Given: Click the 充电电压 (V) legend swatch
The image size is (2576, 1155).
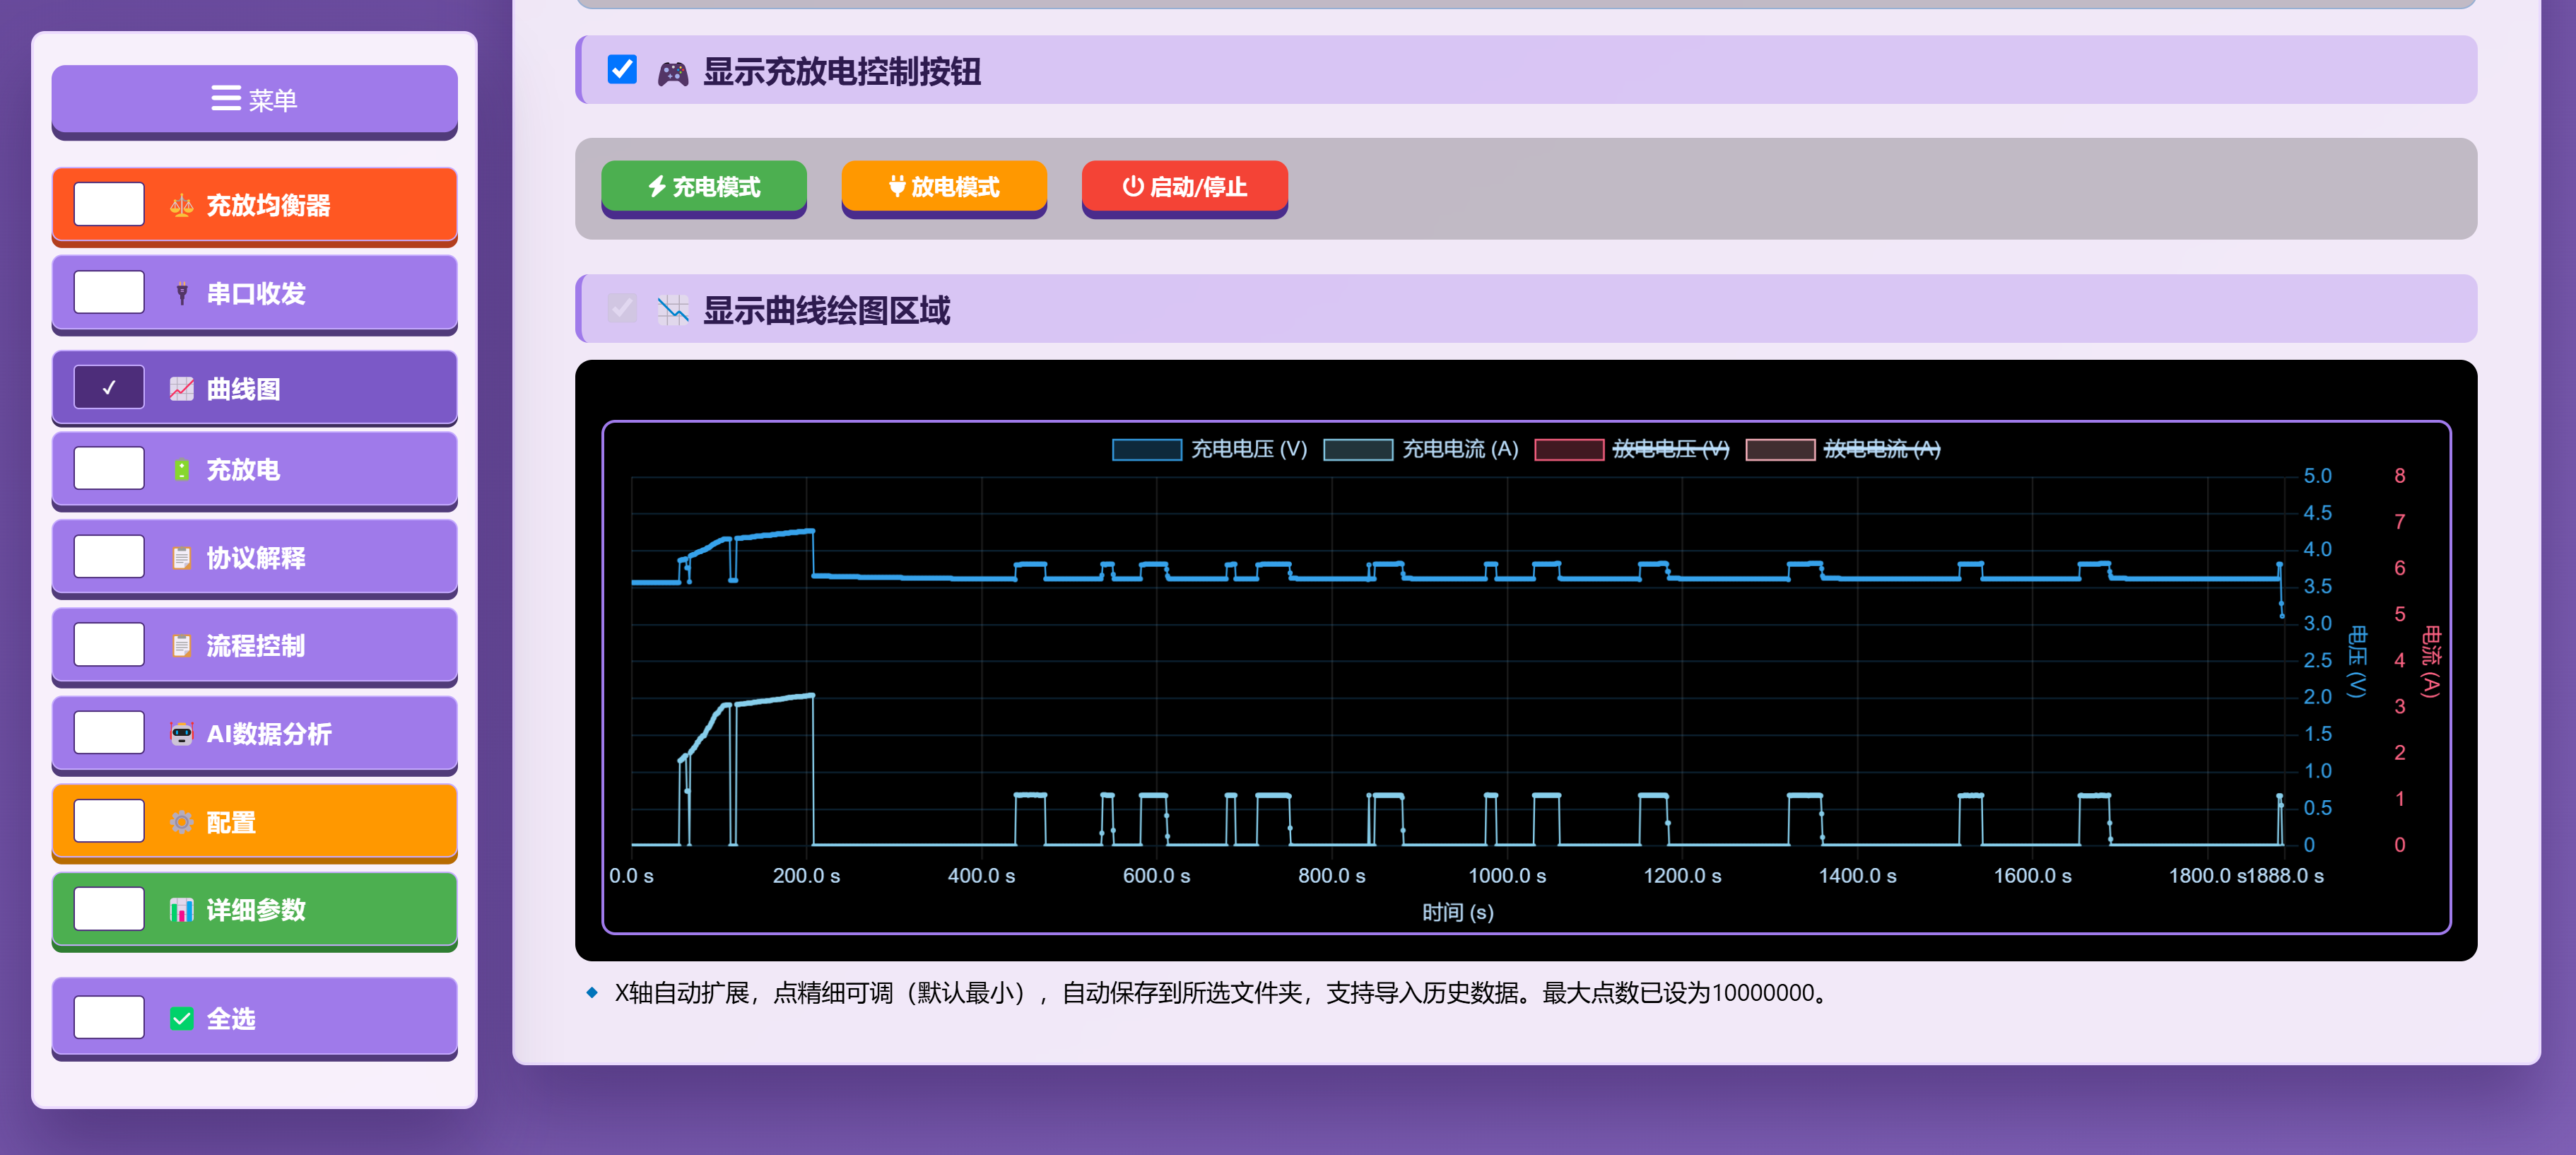Looking at the screenshot, I should coord(1146,450).
